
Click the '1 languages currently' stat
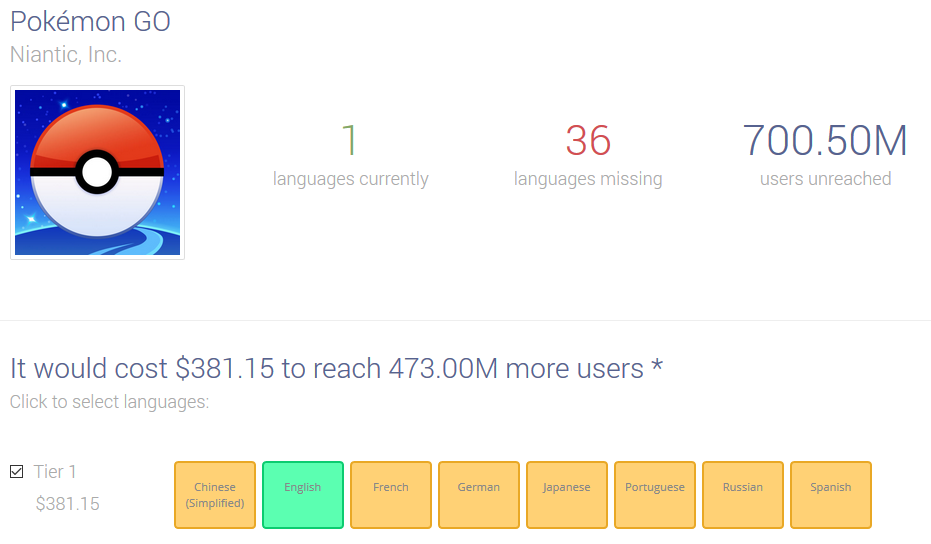(x=350, y=156)
